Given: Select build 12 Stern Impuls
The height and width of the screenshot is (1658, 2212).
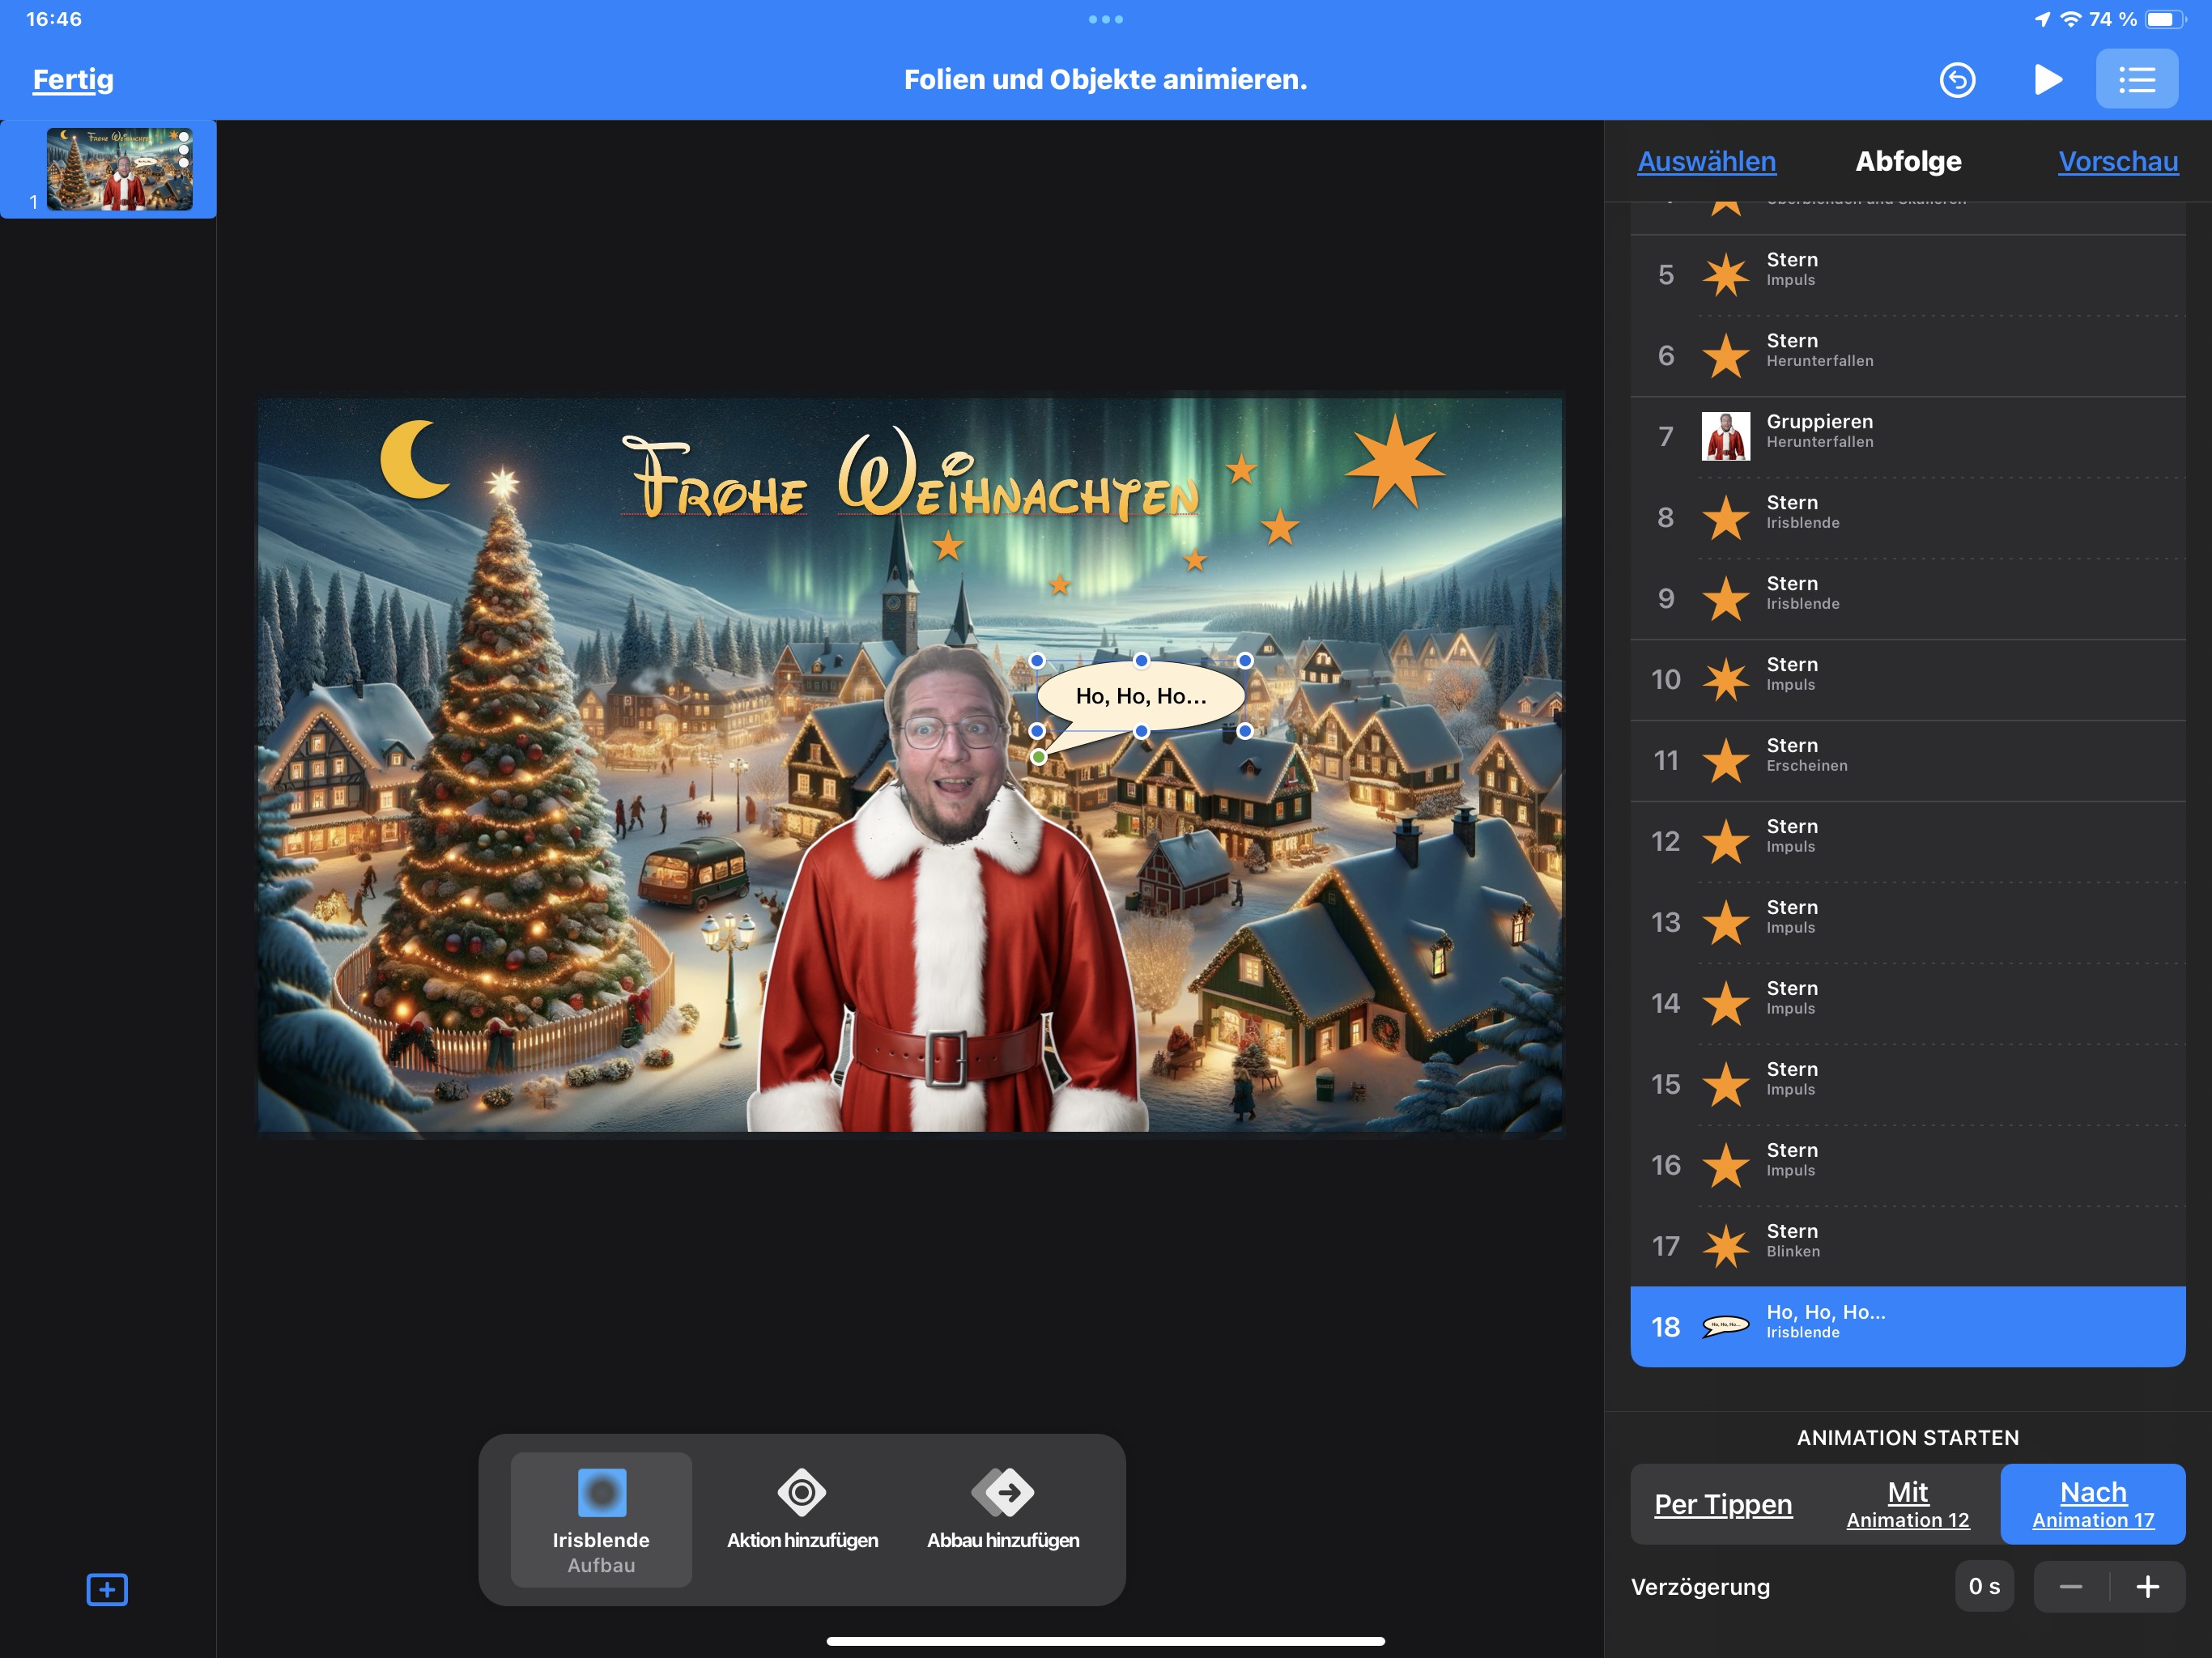Looking at the screenshot, I should (x=1907, y=842).
